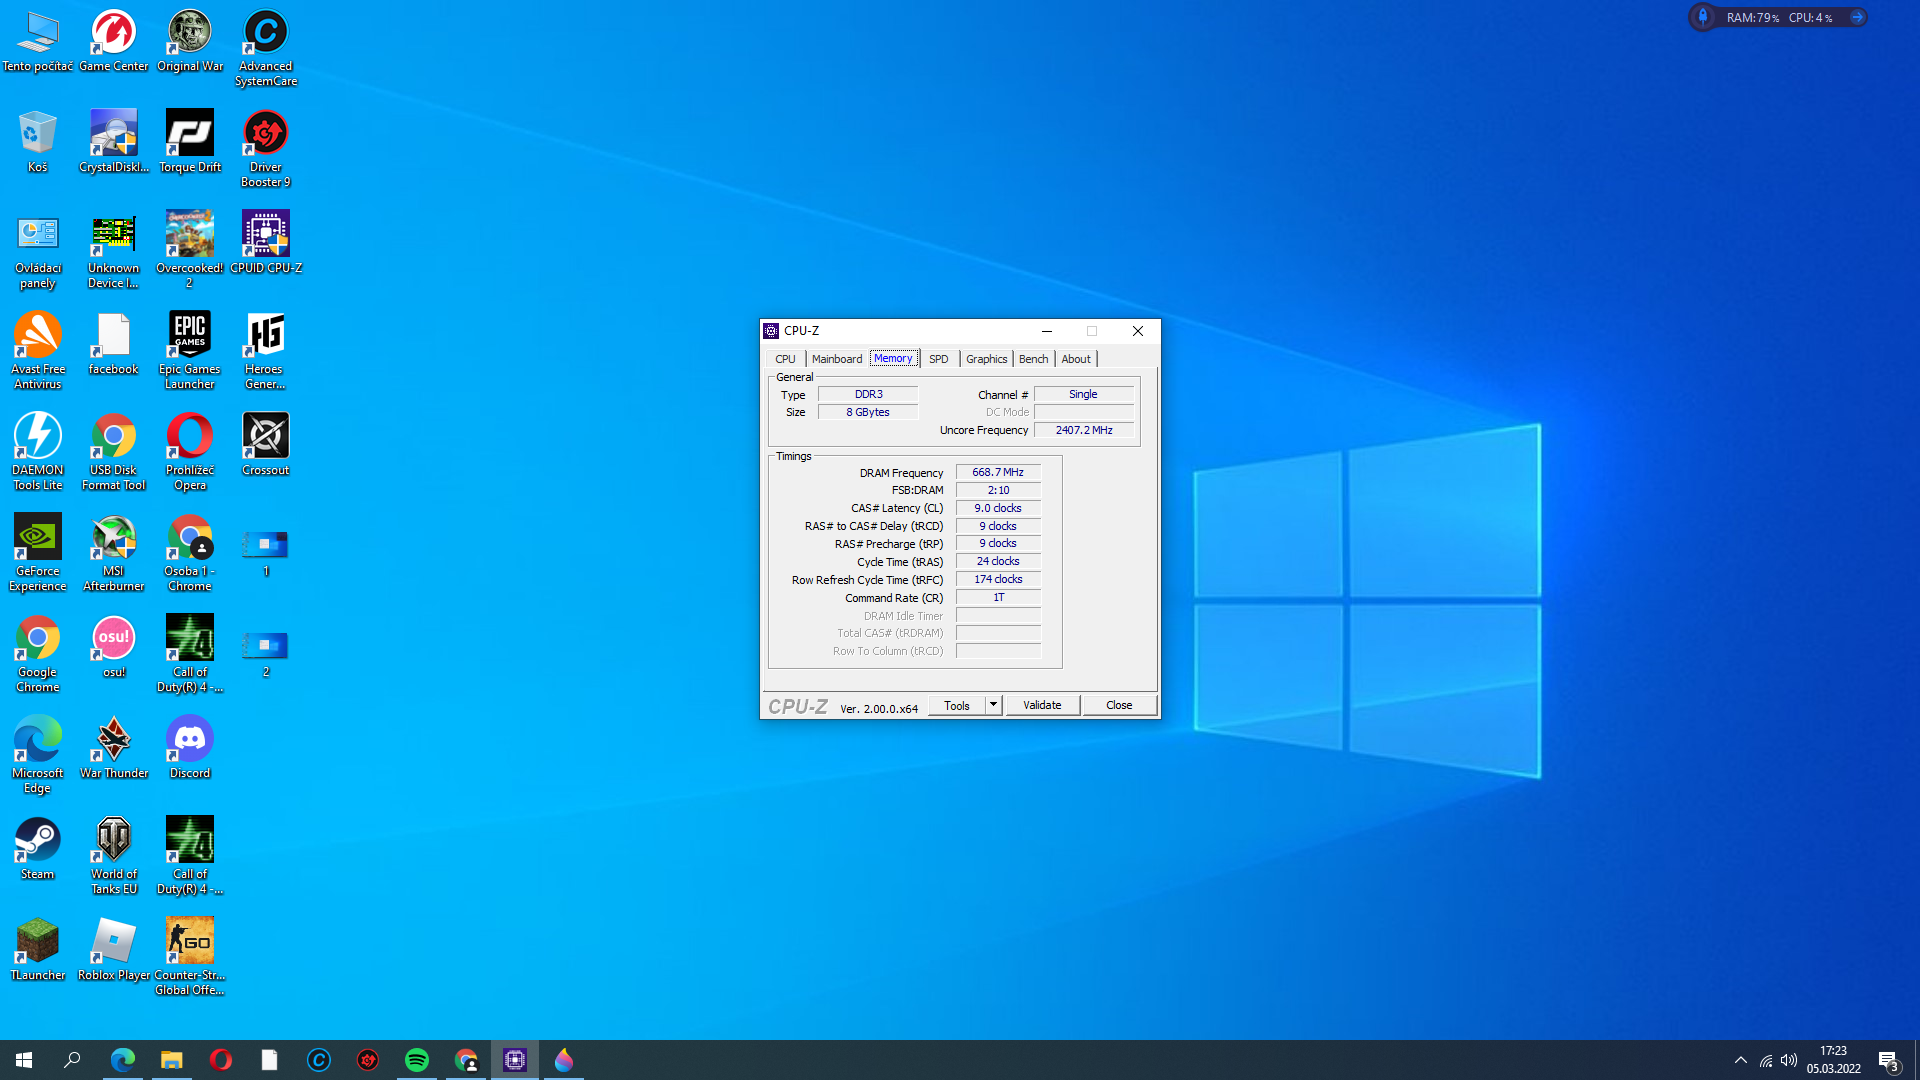1920x1080 pixels.
Task: Click the Close button in CPU-Z
Action: point(1118,705)
